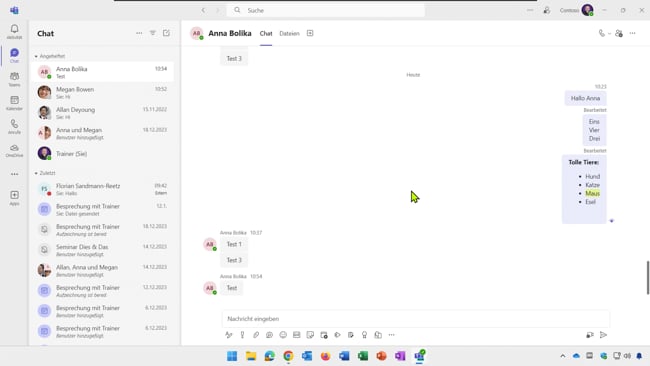Click the Hallo Anna message bubble

[x=585, y=98]
